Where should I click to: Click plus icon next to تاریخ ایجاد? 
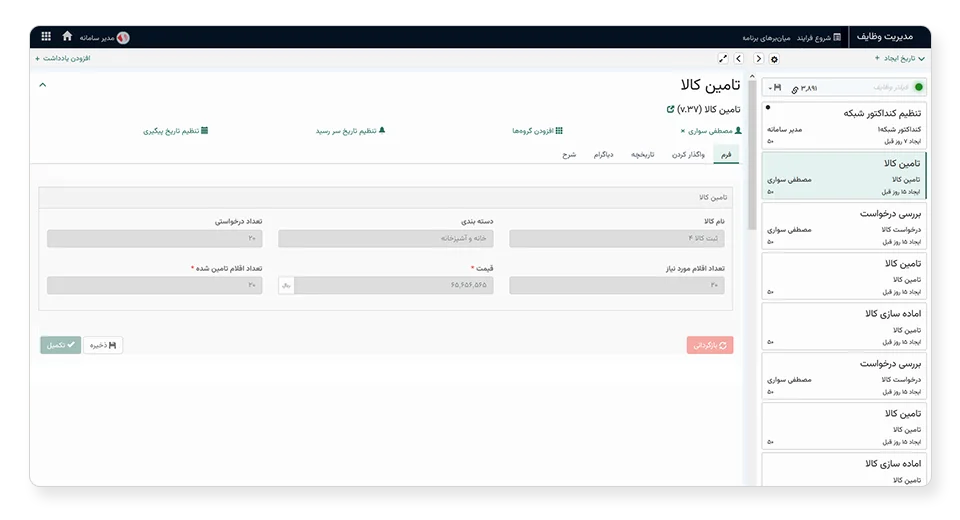[x=877, y=58]
